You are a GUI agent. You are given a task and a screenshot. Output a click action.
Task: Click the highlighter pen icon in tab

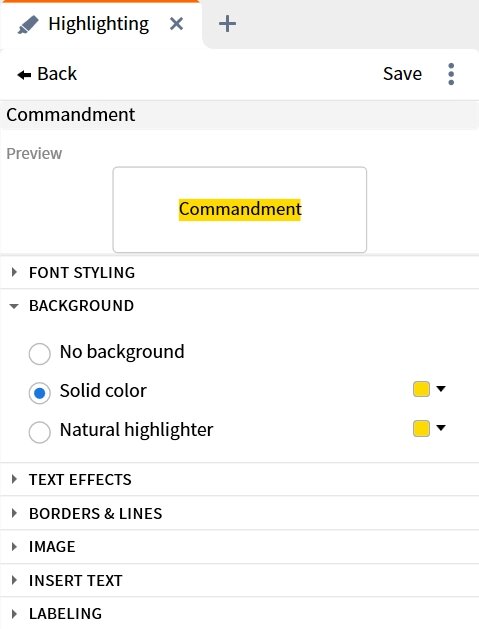(x=28, y=25)
